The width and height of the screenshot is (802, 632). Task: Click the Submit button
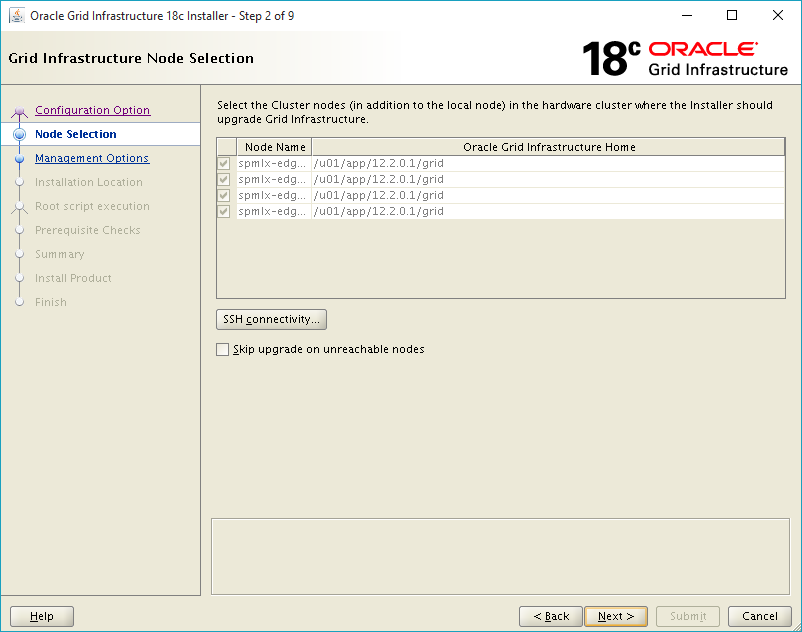(688, 616)
